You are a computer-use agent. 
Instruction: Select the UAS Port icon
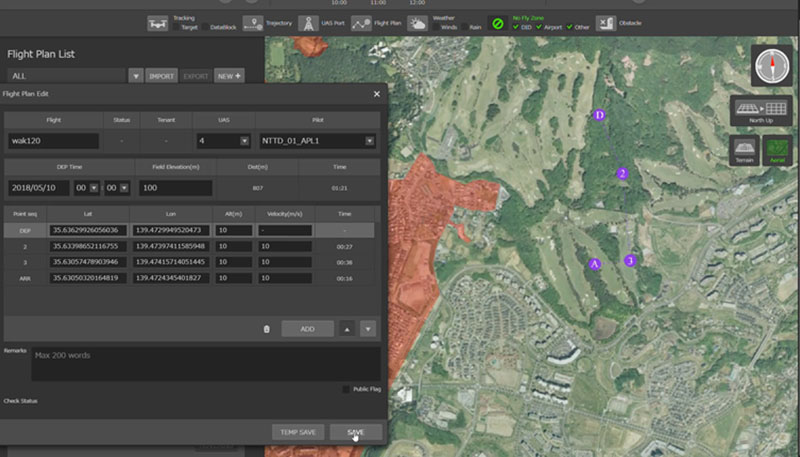tap(310, 23)
